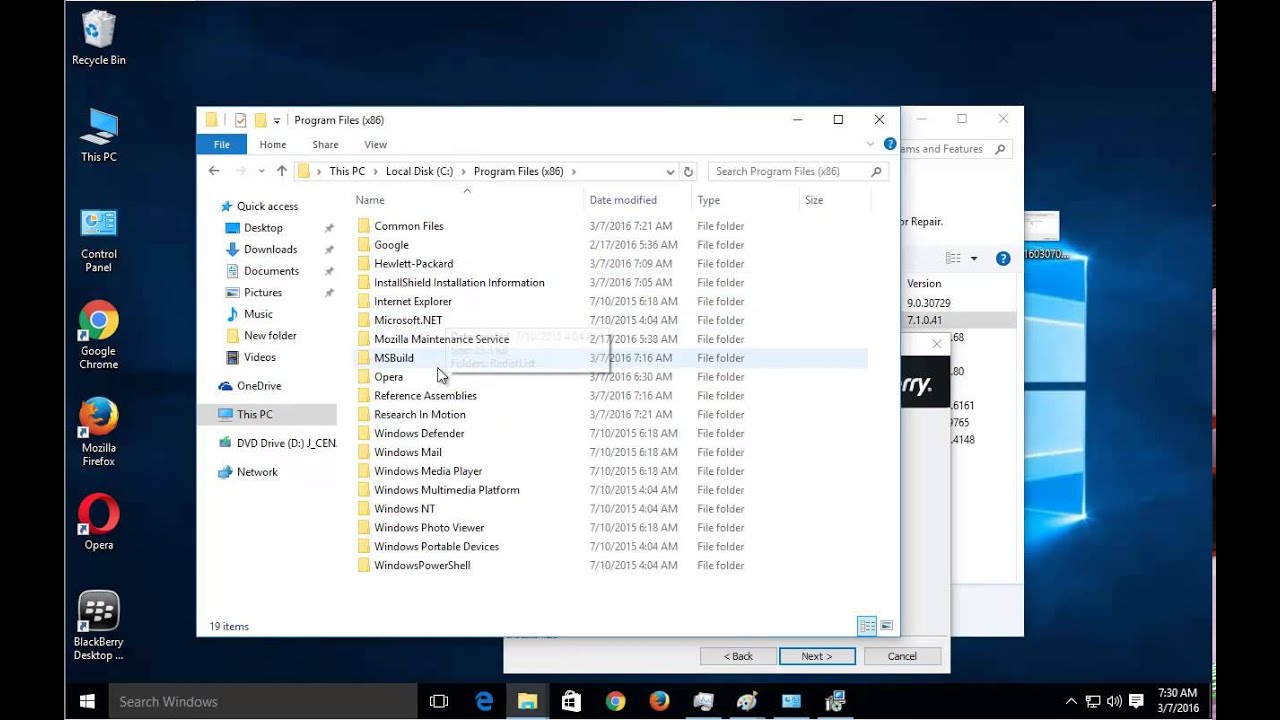This screenshot has width=1280, height=720.
Task: Select Downloads in navigation pane
Action: [x=270, y=250]
